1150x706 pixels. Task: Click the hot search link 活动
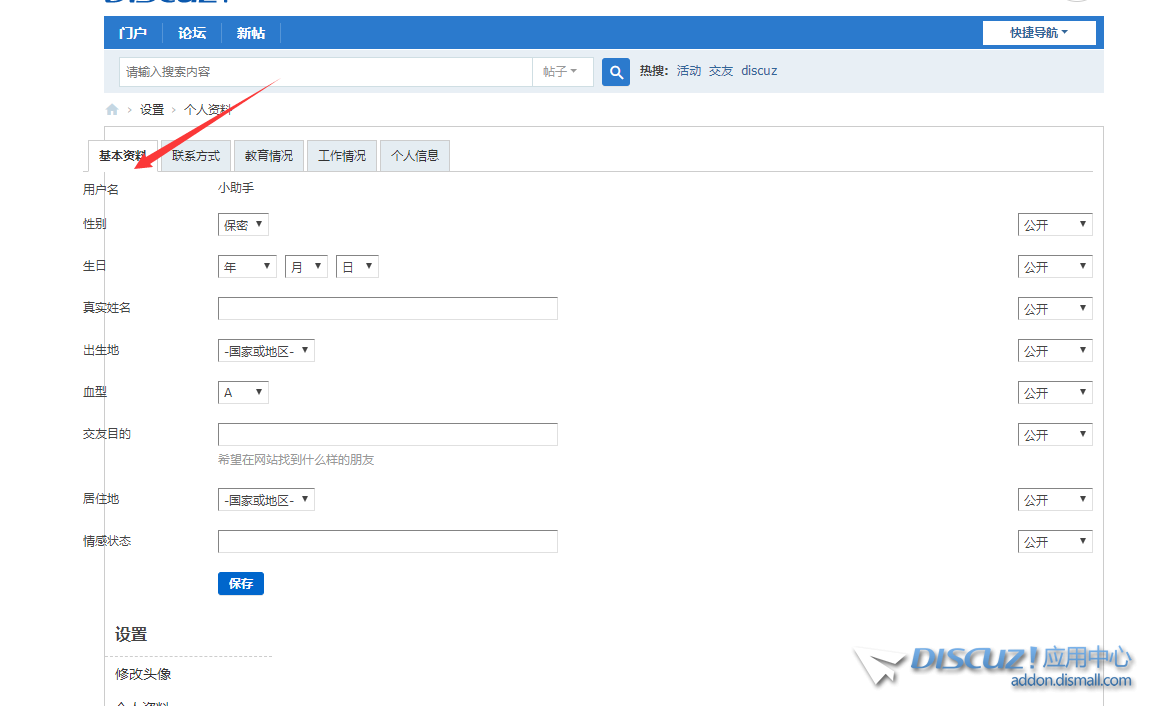click(x=689, y=71)
